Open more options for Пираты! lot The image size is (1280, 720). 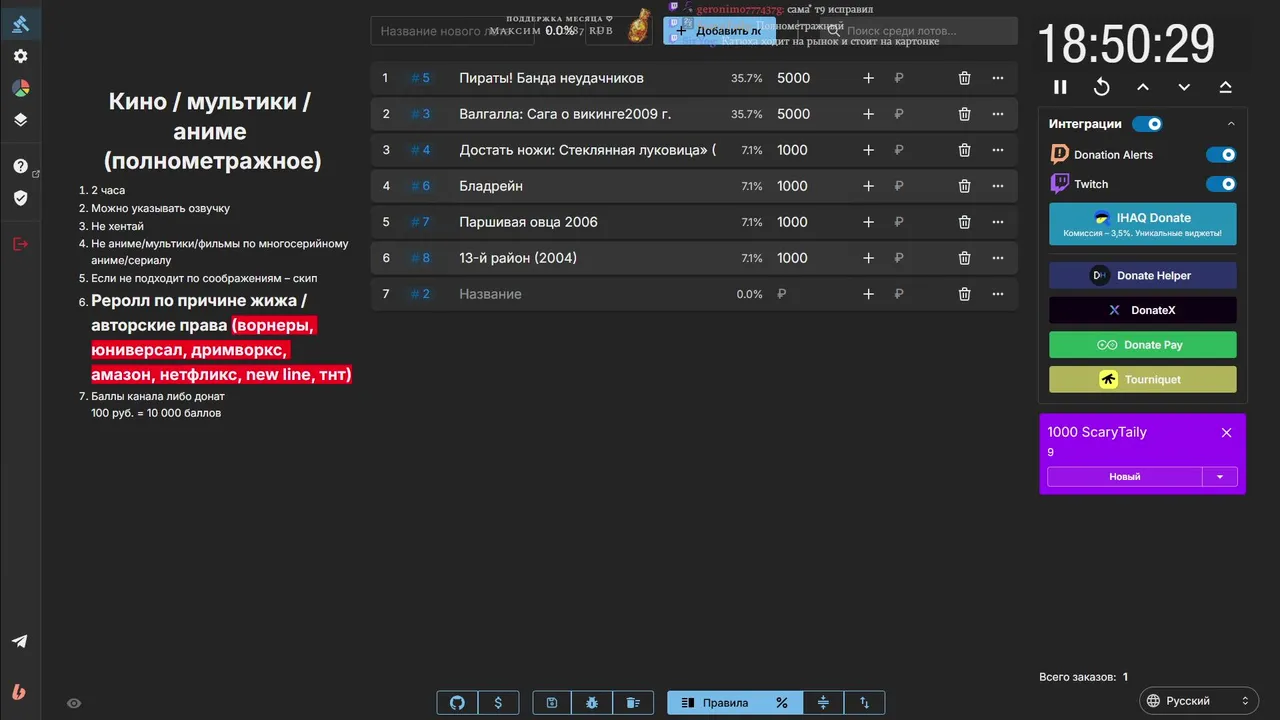tap(998, 78)
